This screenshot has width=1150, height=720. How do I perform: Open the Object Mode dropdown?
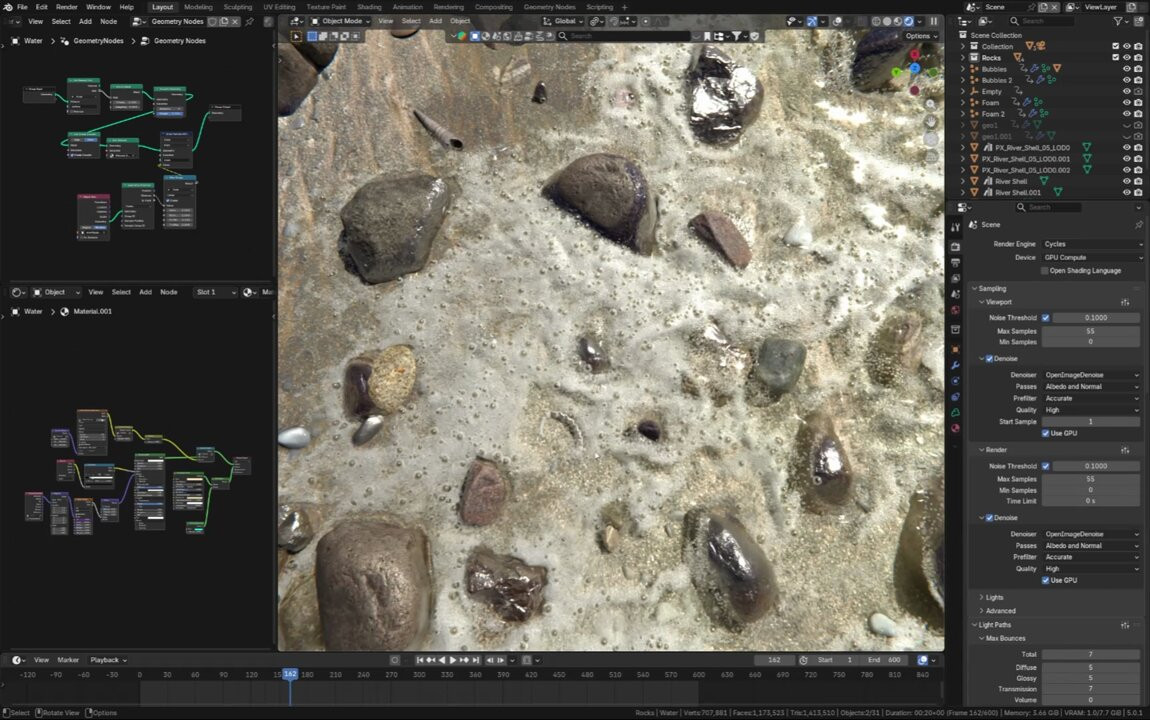[340, 21]
